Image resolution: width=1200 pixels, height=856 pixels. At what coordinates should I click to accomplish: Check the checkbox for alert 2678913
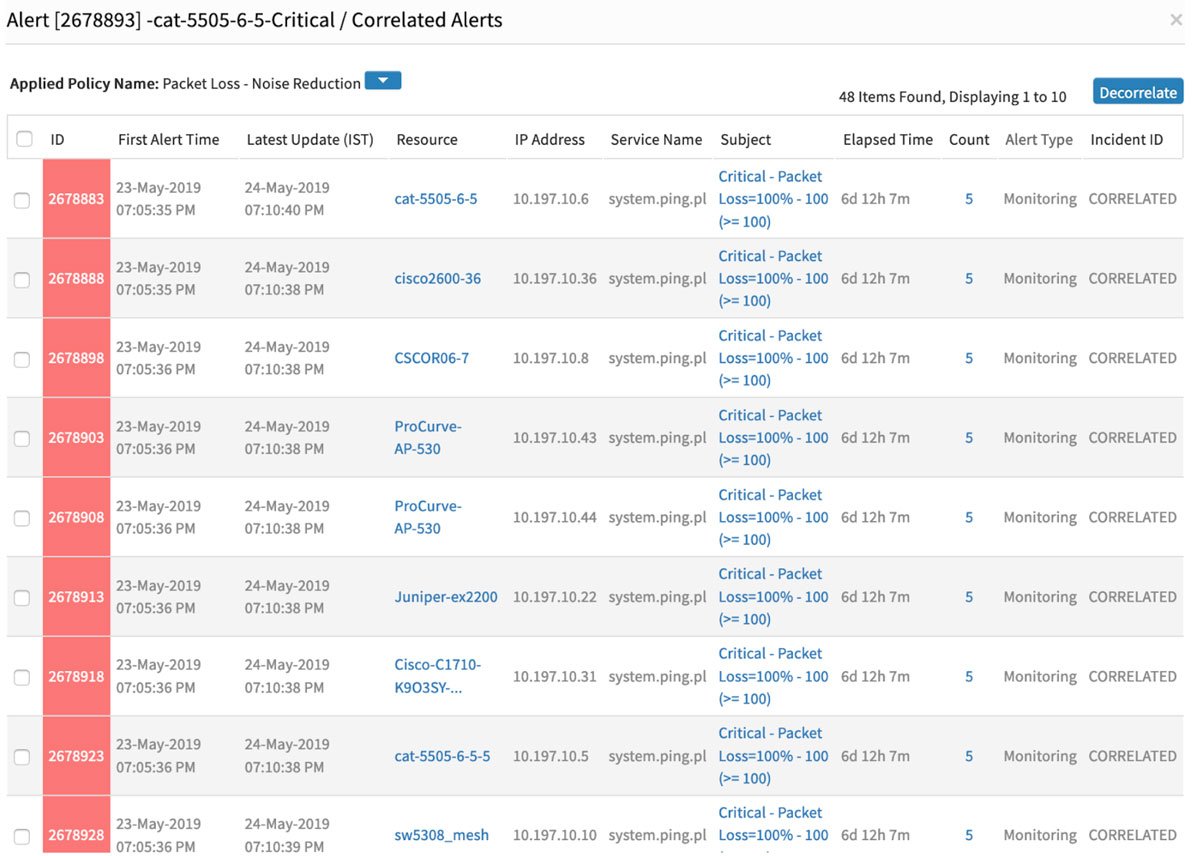coord(23,597)
